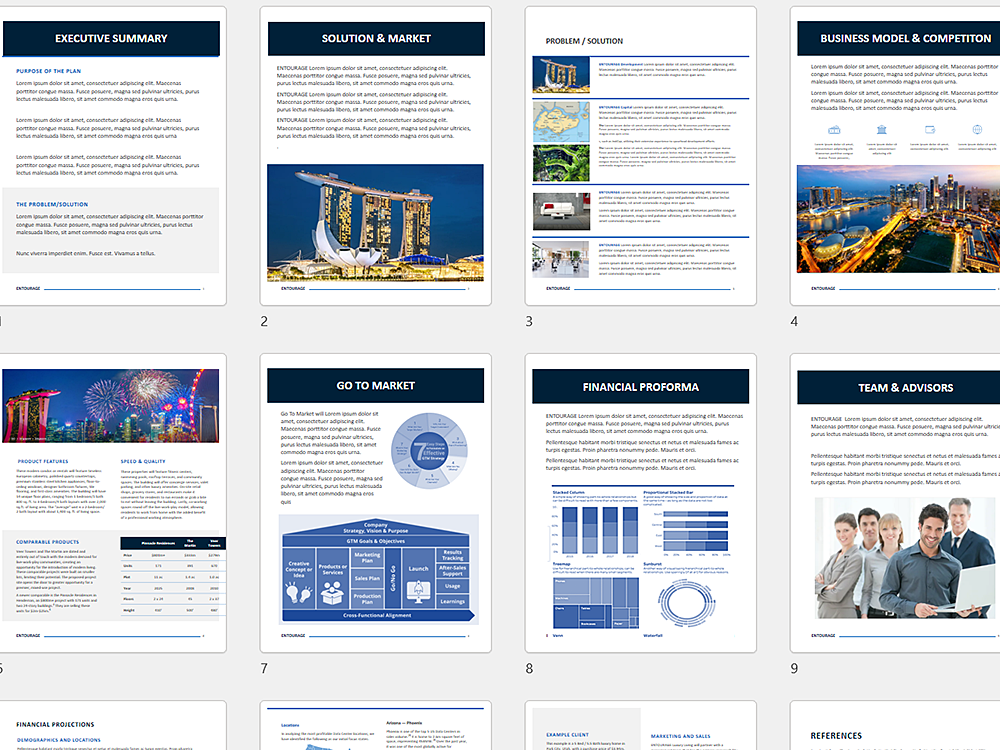Click the 'DEMOGRAPHICS AND LOCATIONS' subheading
1000x750 pixels.
[59, 740]
